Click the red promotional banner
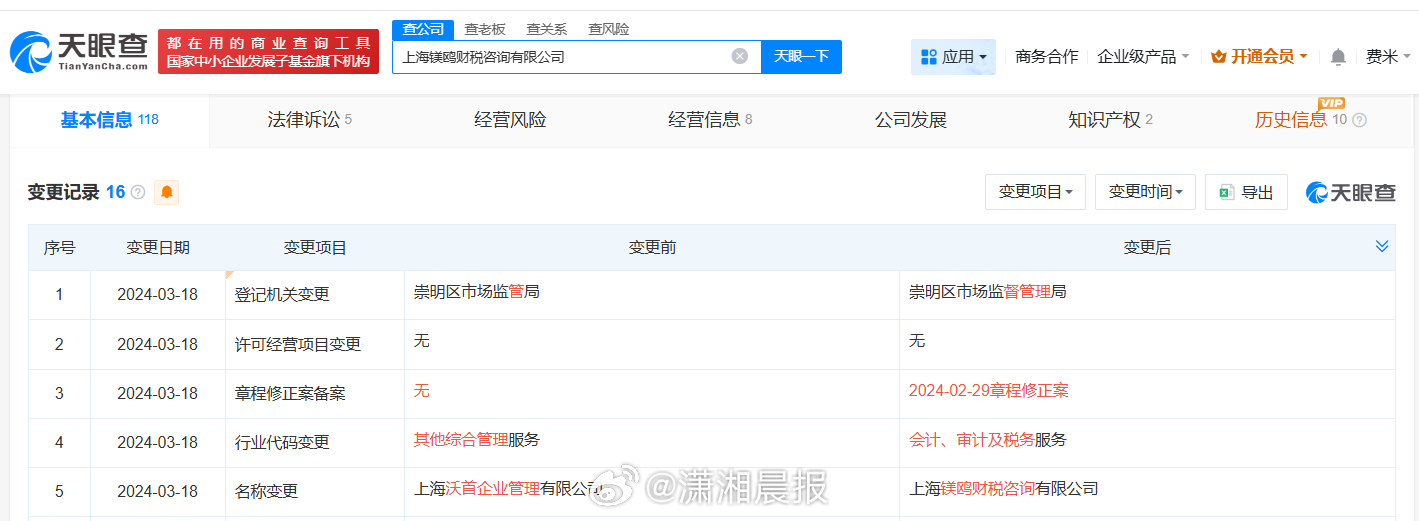The height and width of the screenshot is (521, 1419). point(269,52)
